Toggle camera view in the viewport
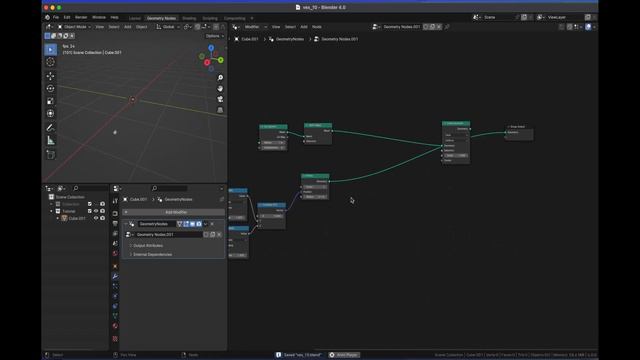This screenshot has width=640, height=360. pyautogui.click(x=220, y=99)
